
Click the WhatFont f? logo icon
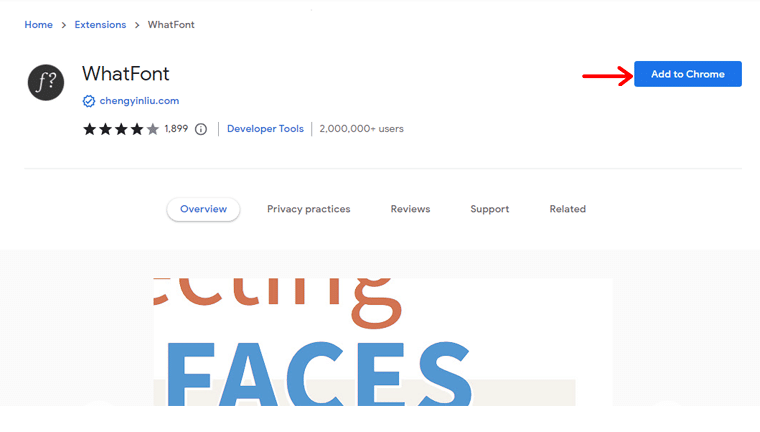tap(46, 82)
